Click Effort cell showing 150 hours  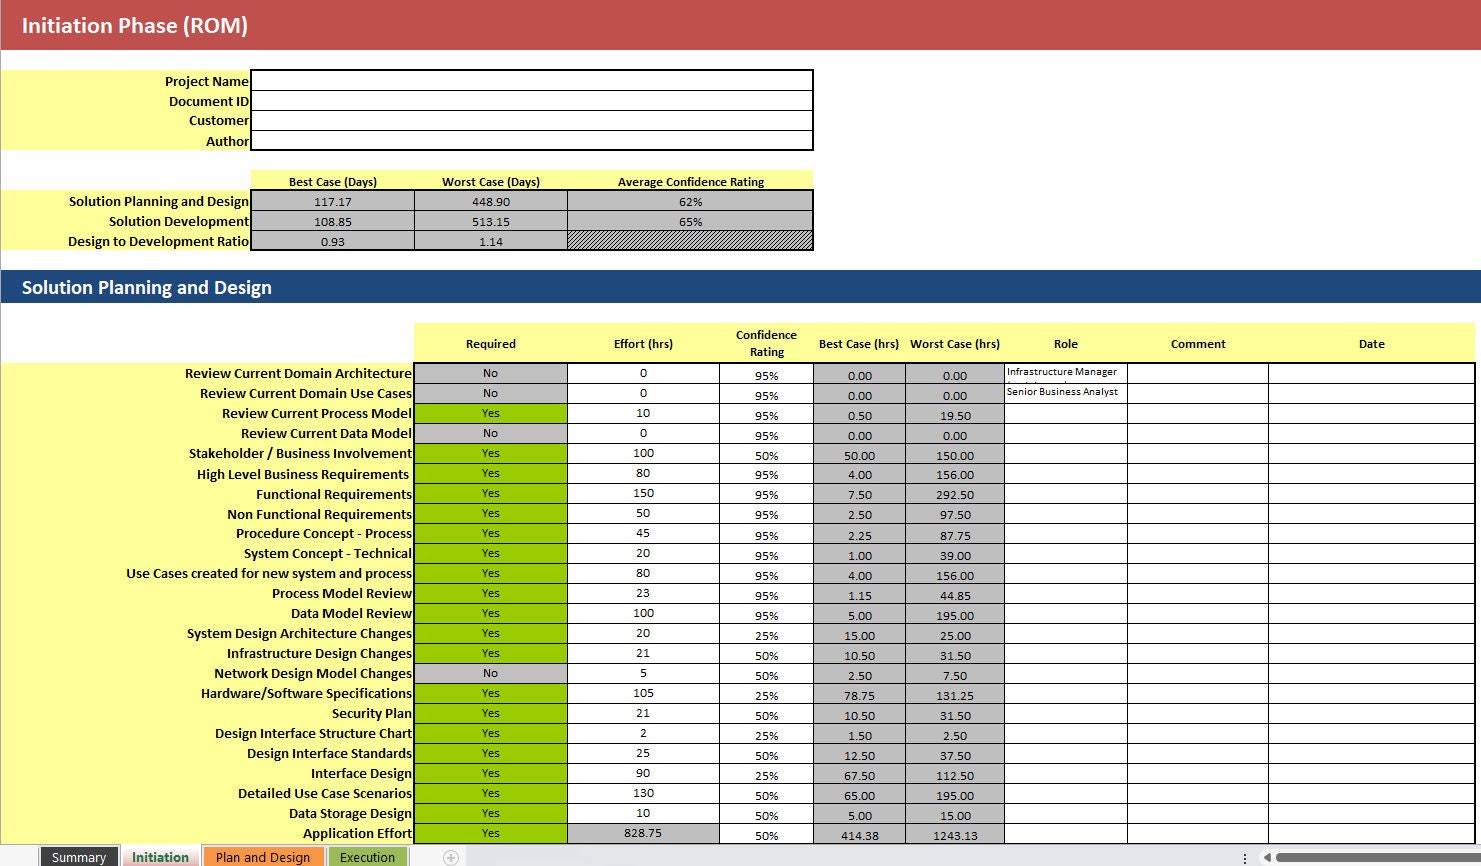click(x=643, y=493)
